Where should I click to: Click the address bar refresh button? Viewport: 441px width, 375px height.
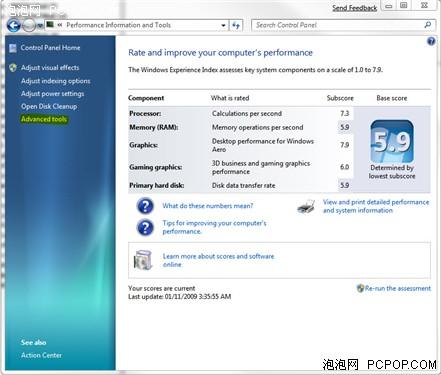tap(236, 25)
